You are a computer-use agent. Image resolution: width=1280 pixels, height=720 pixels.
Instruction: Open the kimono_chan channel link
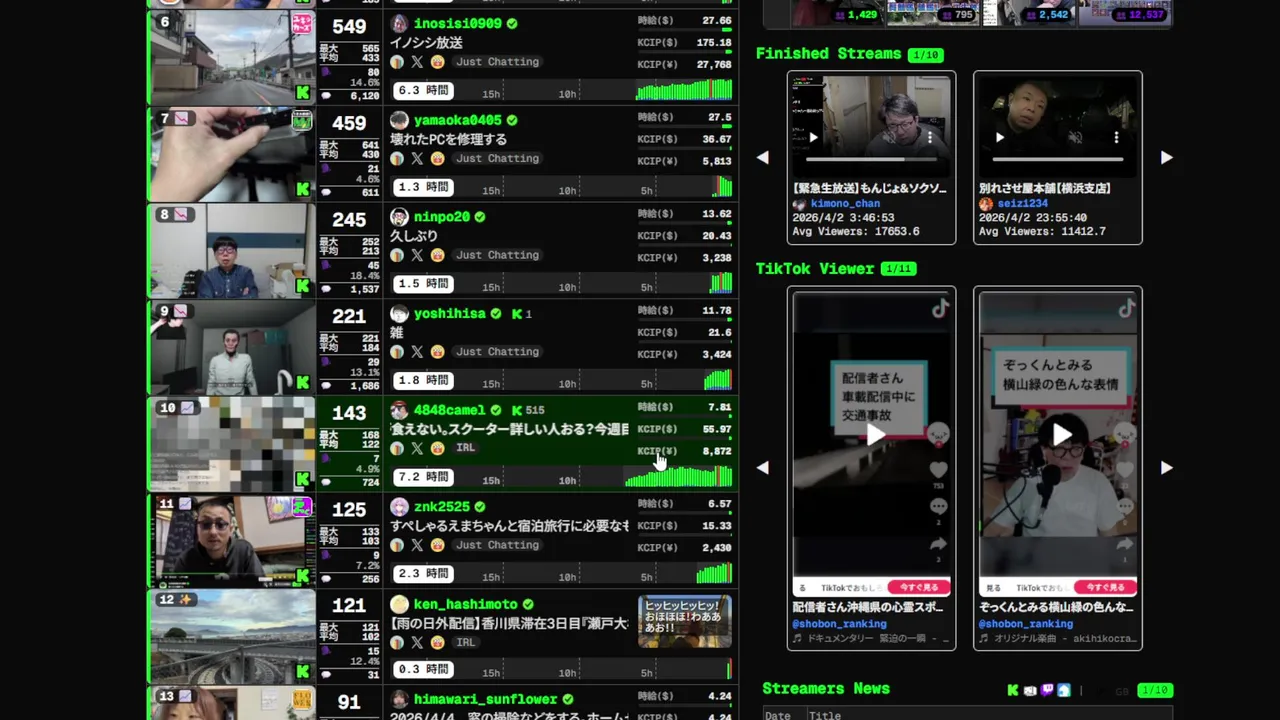[845, 203]
